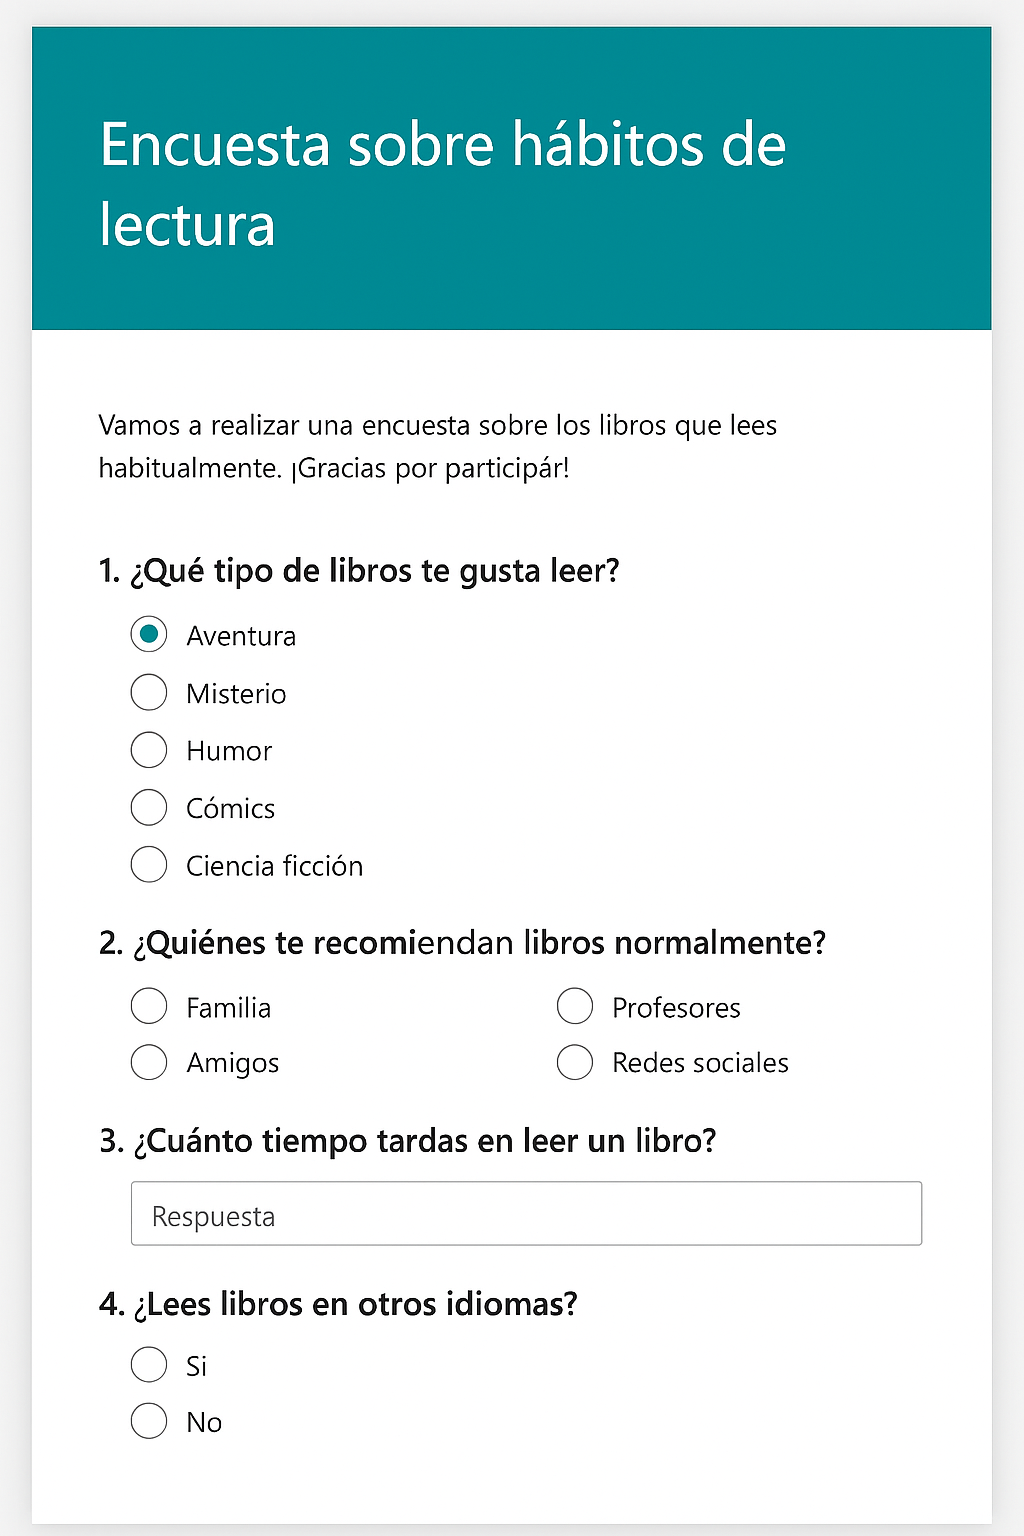Click question 1 heading about book types

[x=359, y=571]
